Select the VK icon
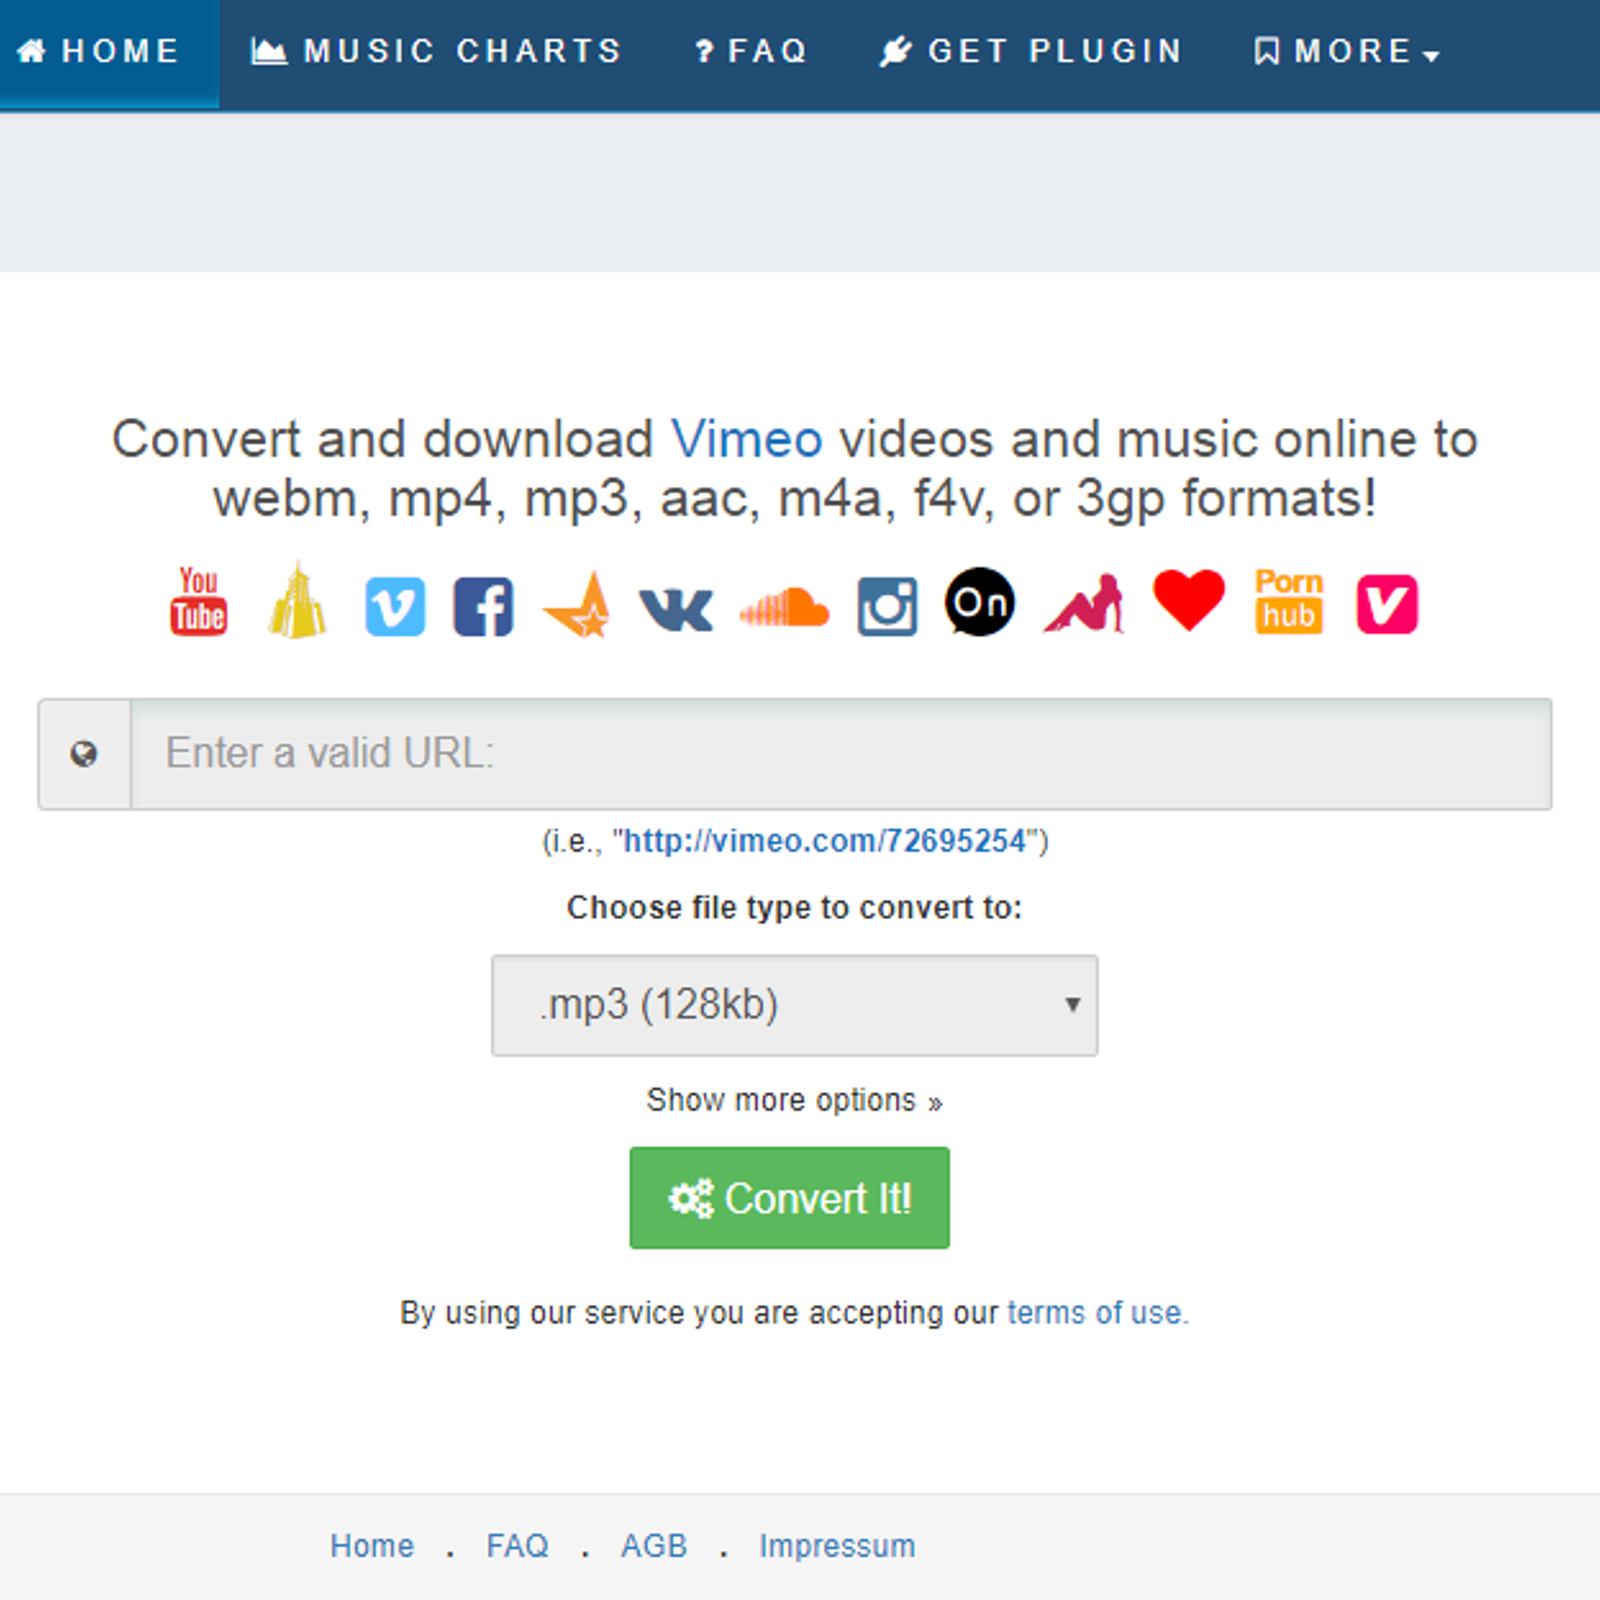The width and height of the screenshot is (1600, 1600). [x=676, y=609]
